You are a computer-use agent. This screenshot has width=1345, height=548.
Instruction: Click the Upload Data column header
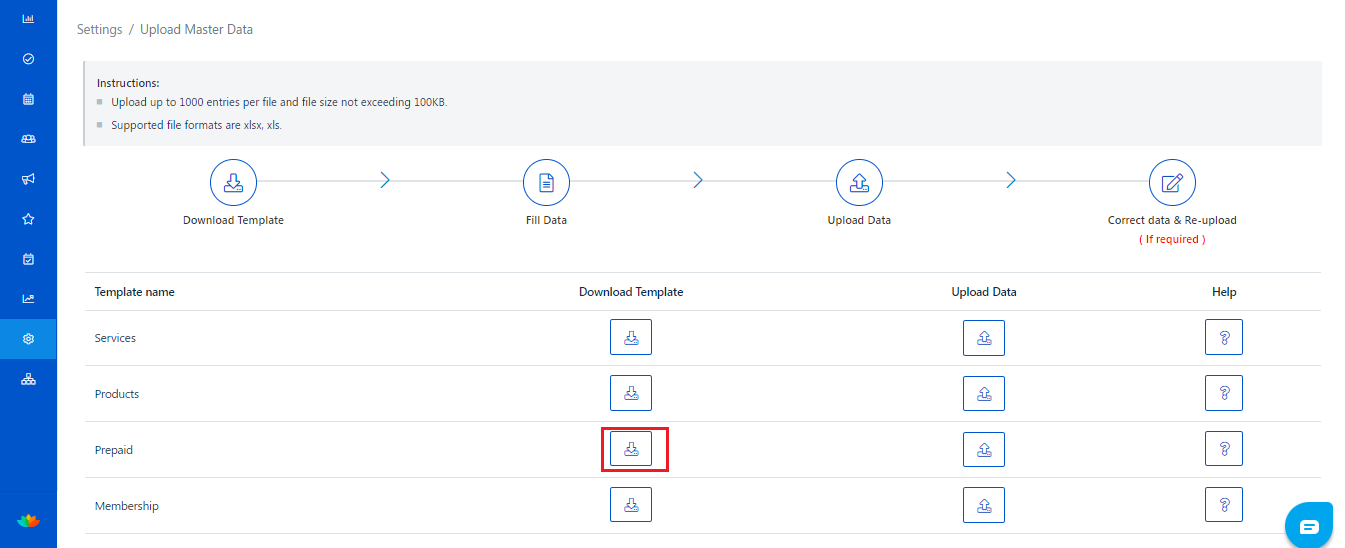(x=984, y=292)
